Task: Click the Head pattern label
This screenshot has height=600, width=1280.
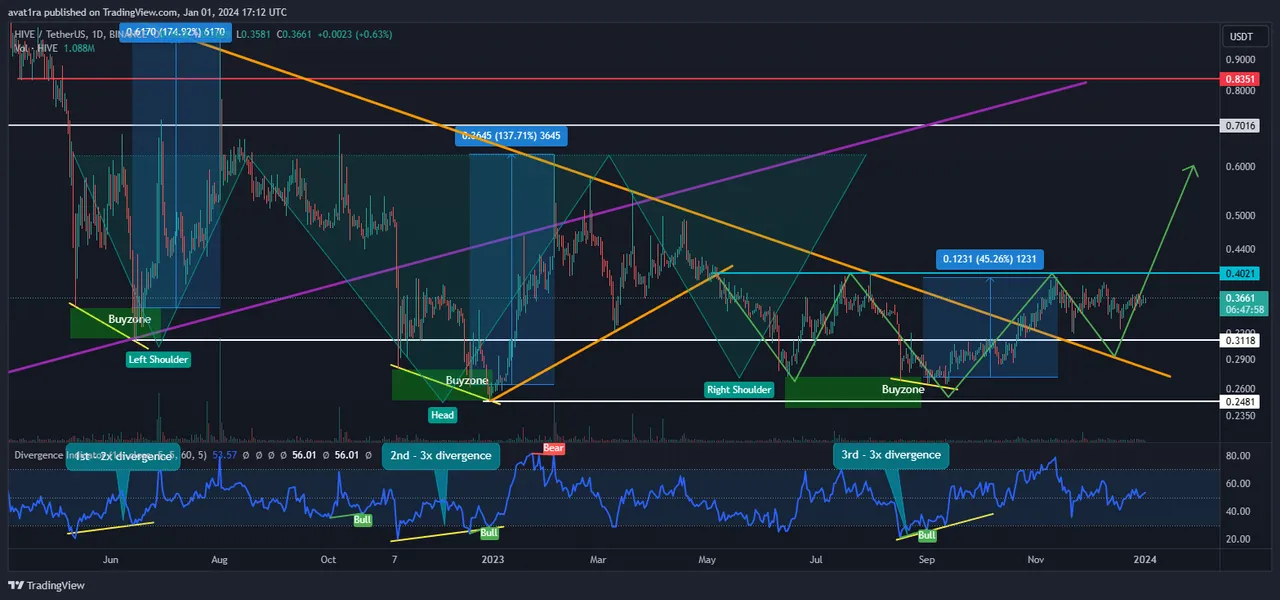Action: click(443, 415)
